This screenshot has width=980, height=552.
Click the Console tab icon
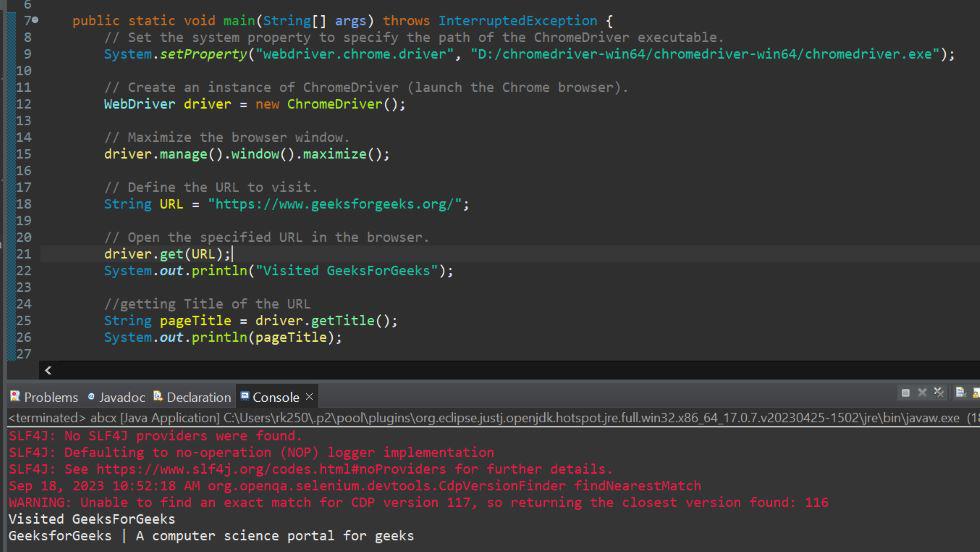click(245, 396)
